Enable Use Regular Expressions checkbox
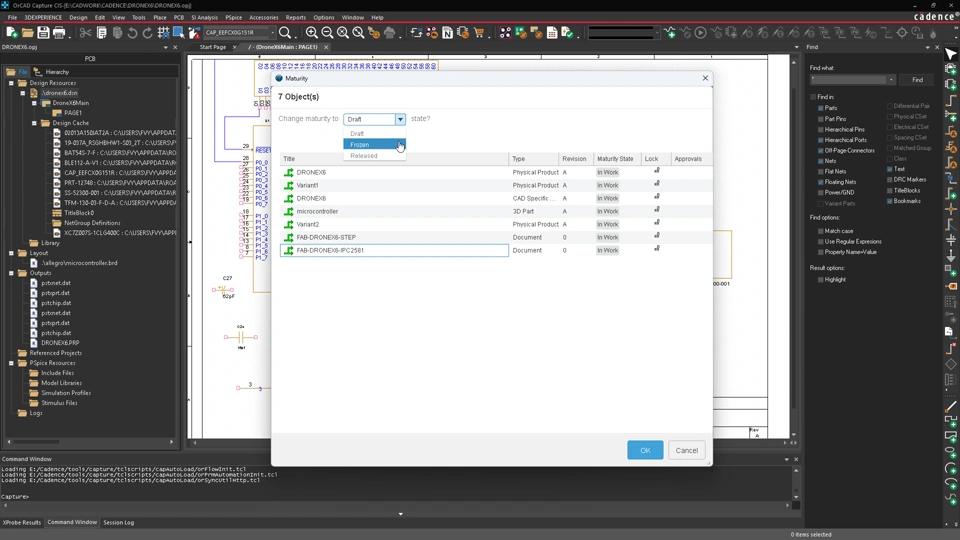960x540 pixels. coord(821,242)
